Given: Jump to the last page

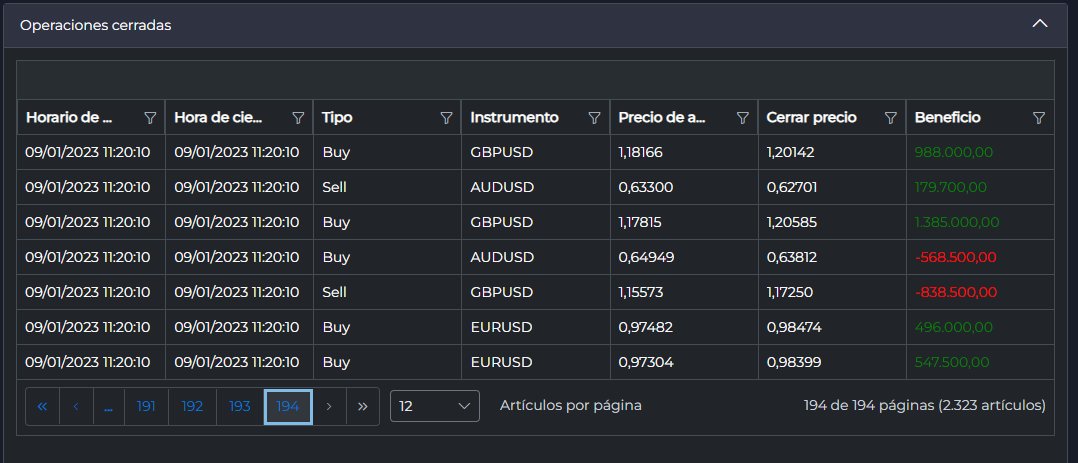Looking at the screenshot, I should click(362, 407).
